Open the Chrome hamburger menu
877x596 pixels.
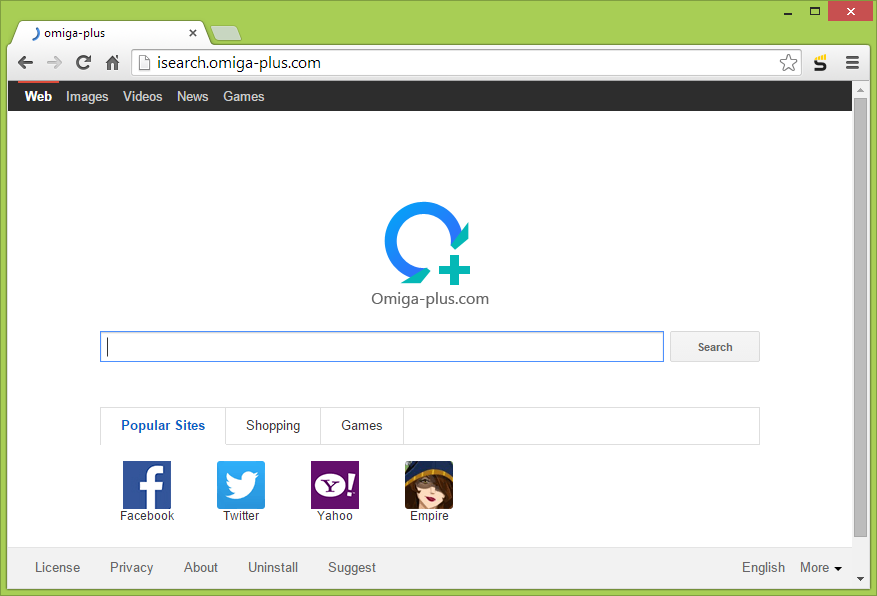(x=852, y=63)
